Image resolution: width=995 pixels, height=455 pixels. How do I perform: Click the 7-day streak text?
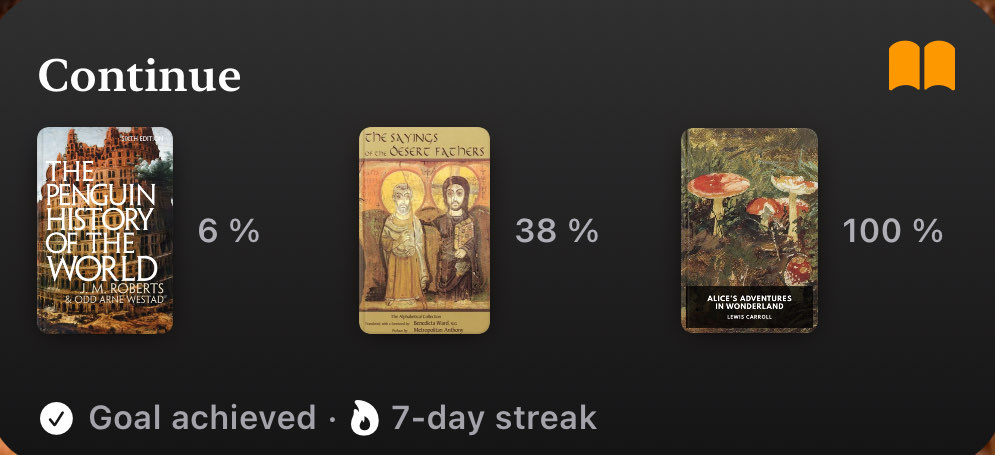tap(494, 418)
